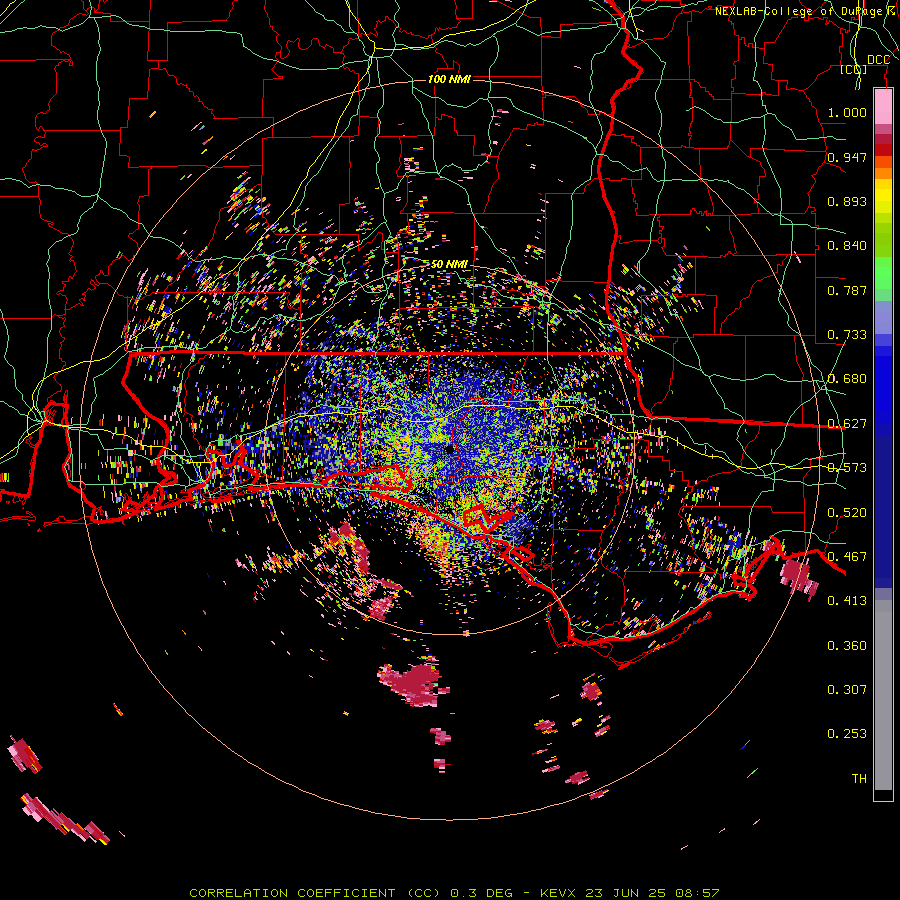900x900 pixels.
Task: Select the 0.947 legend value
Action: (x=847, y=157)
